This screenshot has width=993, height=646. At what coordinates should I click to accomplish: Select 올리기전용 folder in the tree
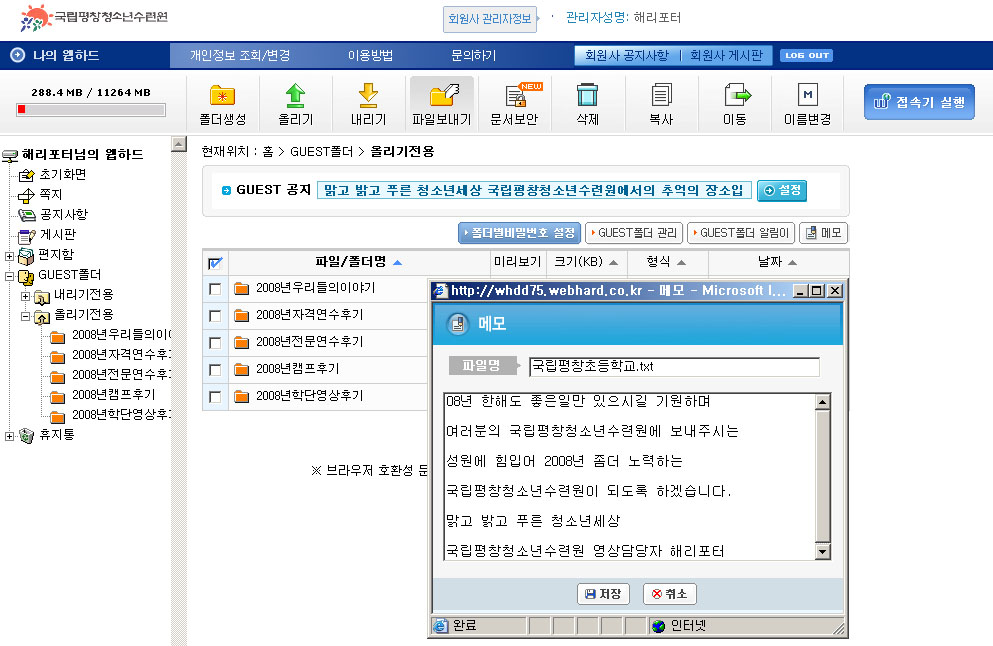(84, 315)
